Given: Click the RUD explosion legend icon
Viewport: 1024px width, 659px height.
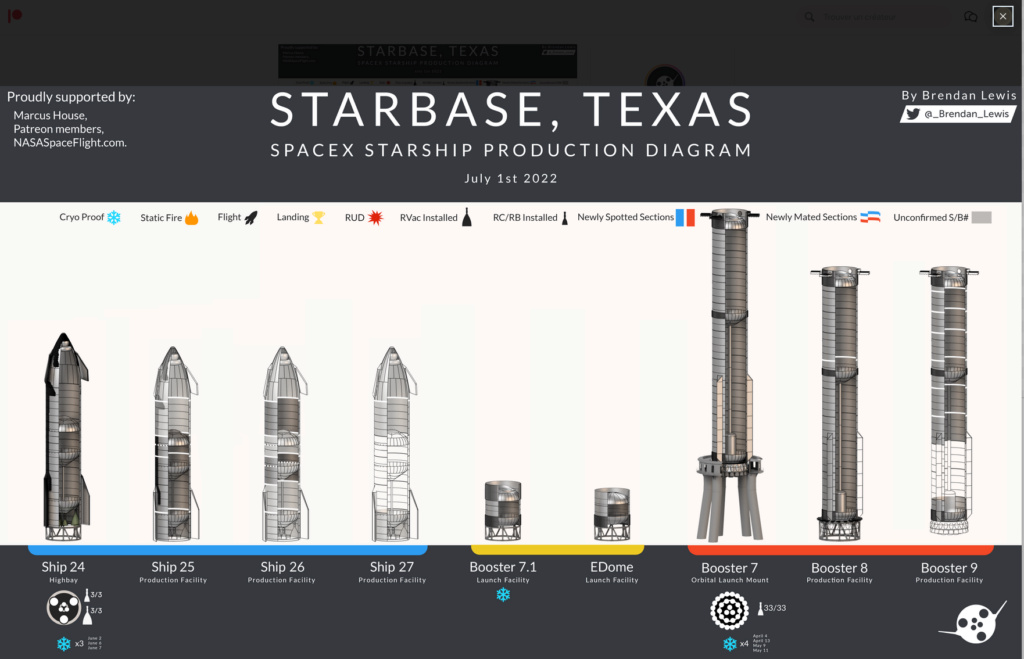Looking at the screenshot, I should [x=376, y=217].
